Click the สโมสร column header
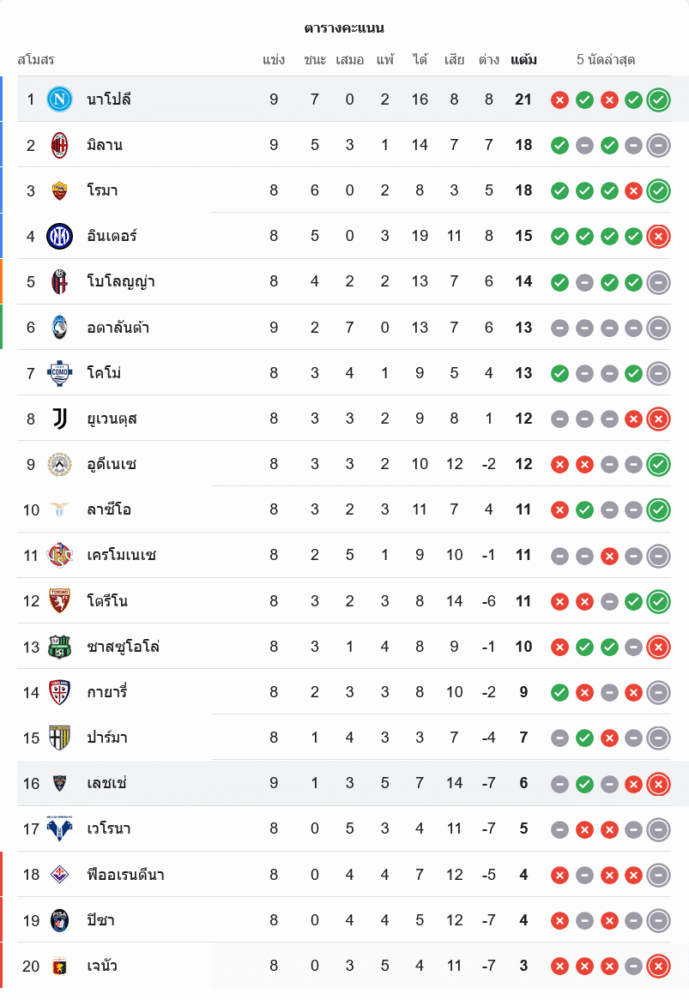 (x=36, y=60)
